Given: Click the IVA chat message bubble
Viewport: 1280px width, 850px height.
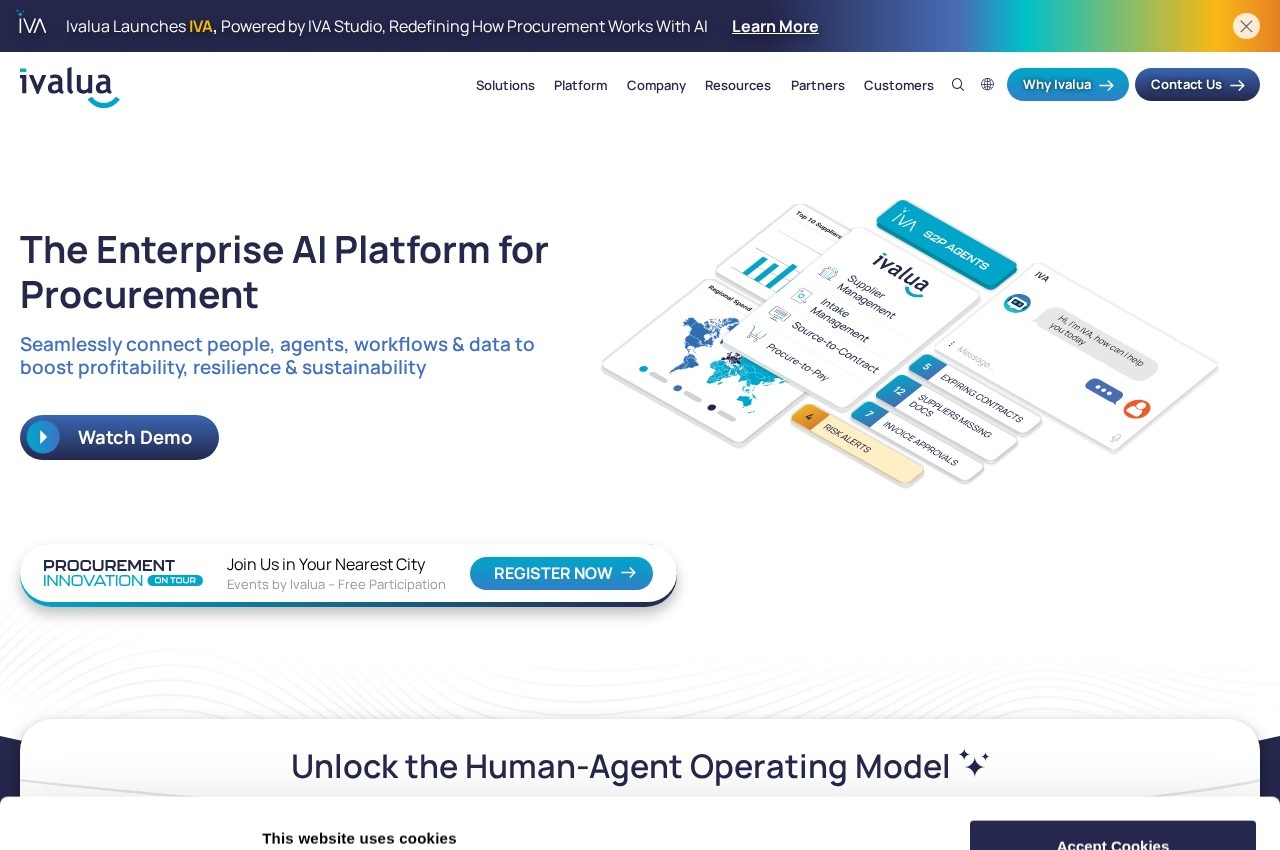Looking at the screenshot, I should point(1096,343).
